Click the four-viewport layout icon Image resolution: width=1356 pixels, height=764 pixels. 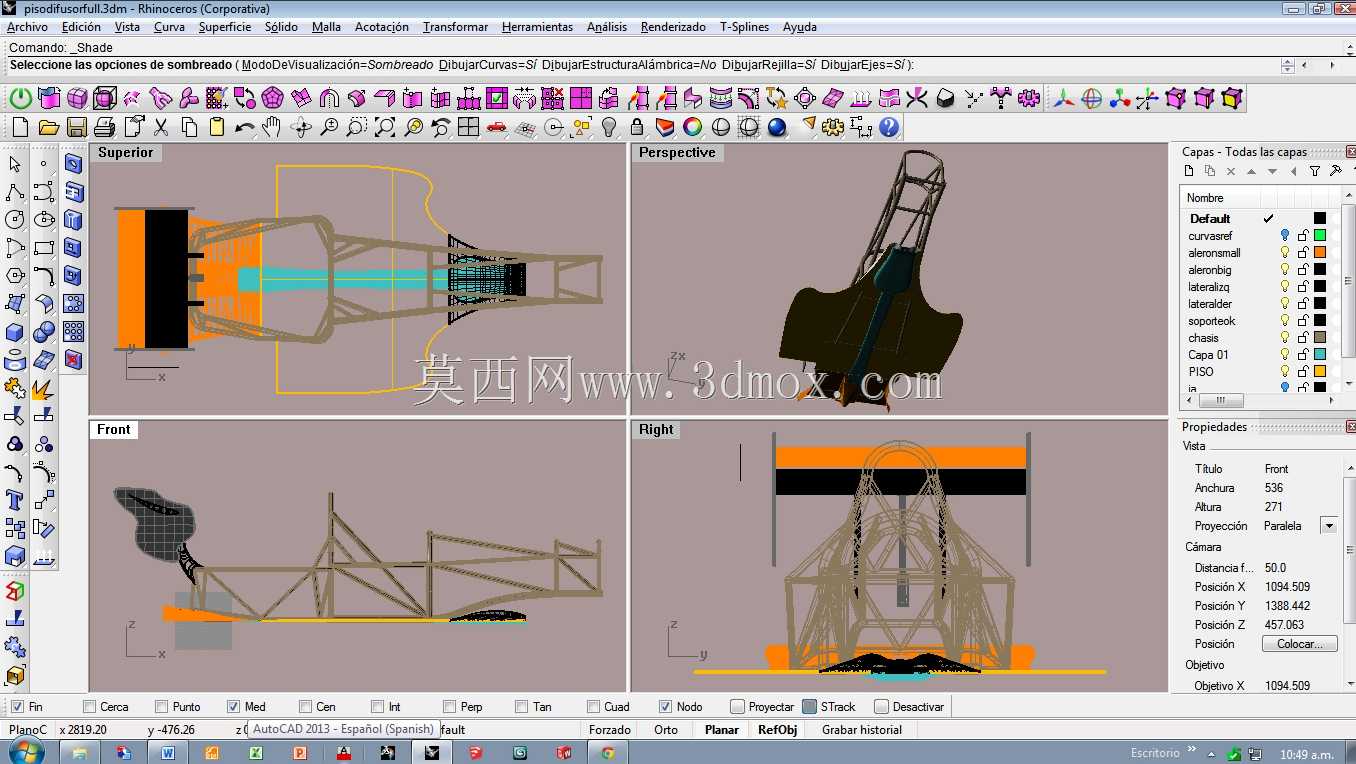coord(468,127)
